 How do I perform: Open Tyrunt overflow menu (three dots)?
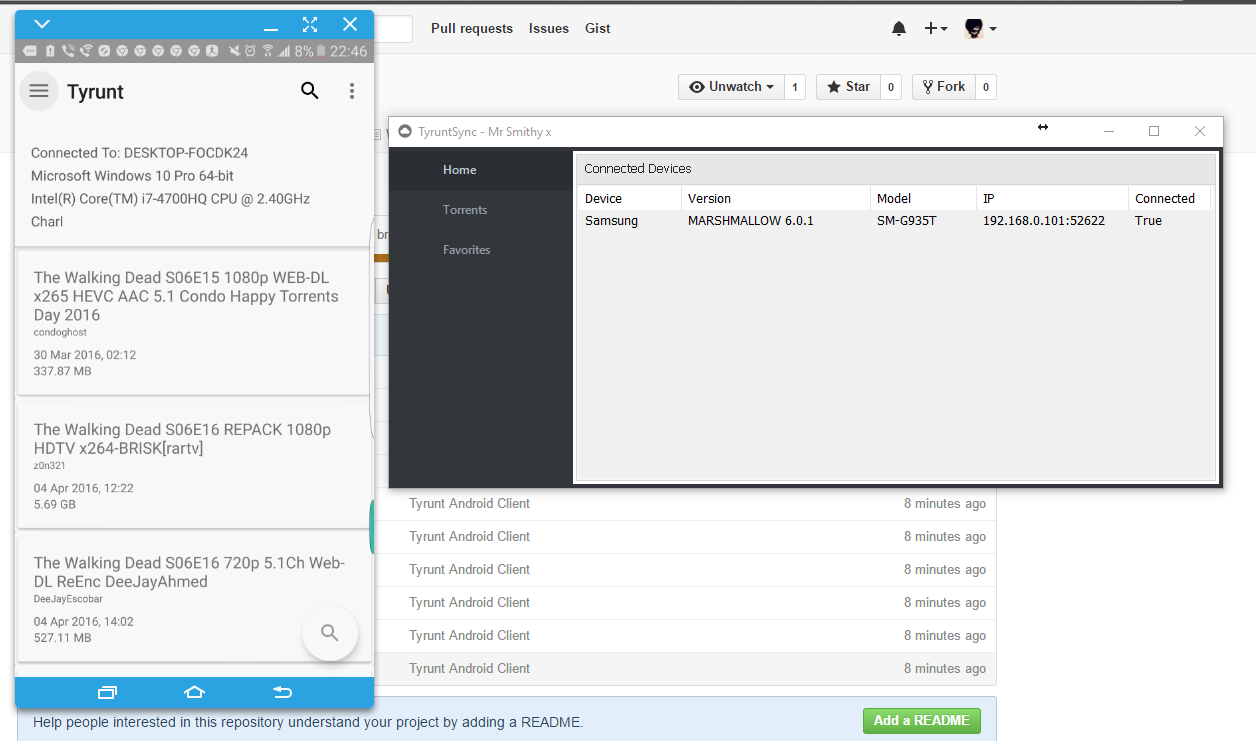click(x=352, y=91)
